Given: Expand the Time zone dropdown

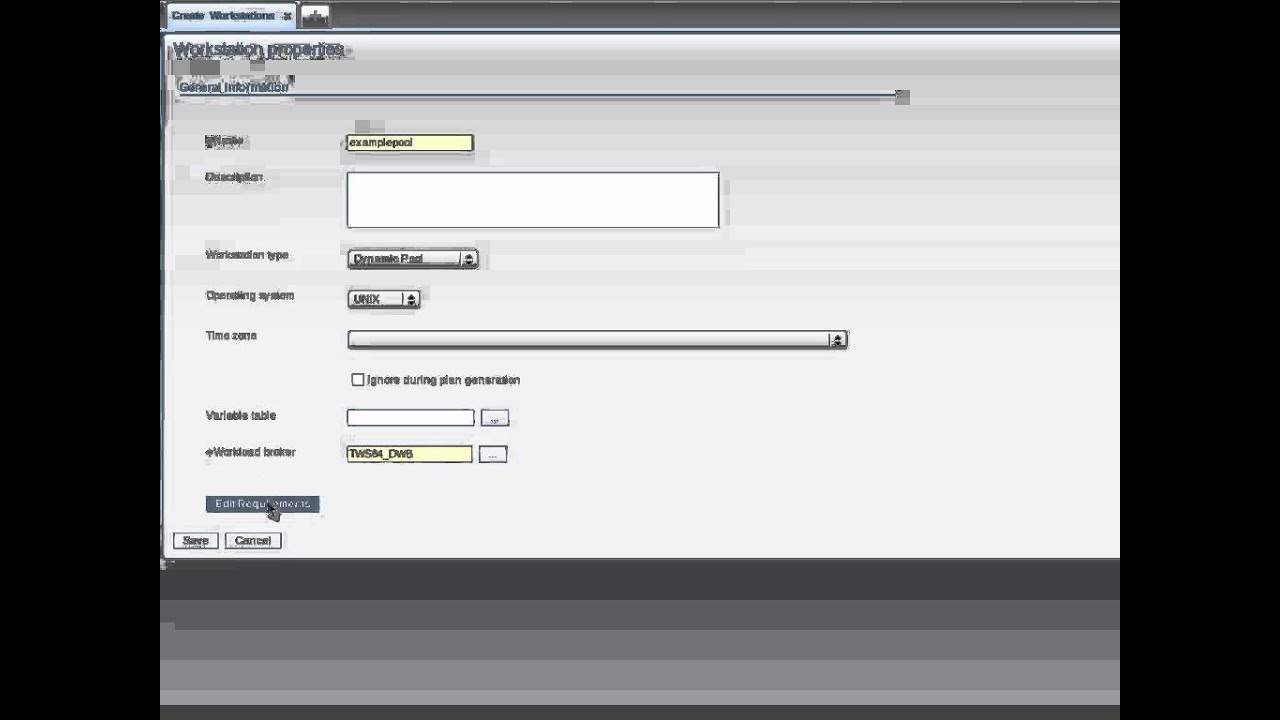Looking at the screenshot, I should pyautogui.click(x=597, y=340).
